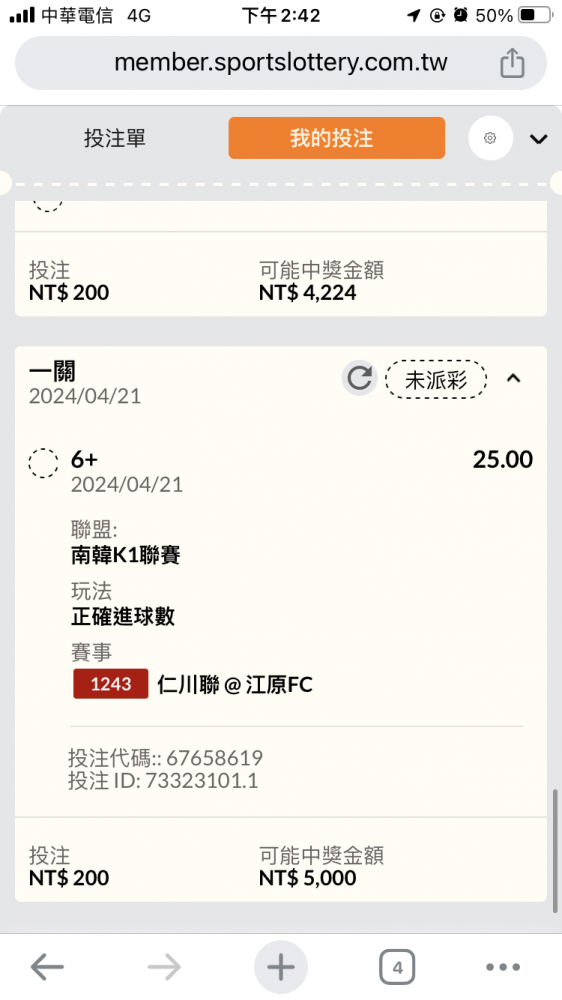Open the tab switcher showing 4
Viewport: 562px width, 1000px height.
click(397, 967)
